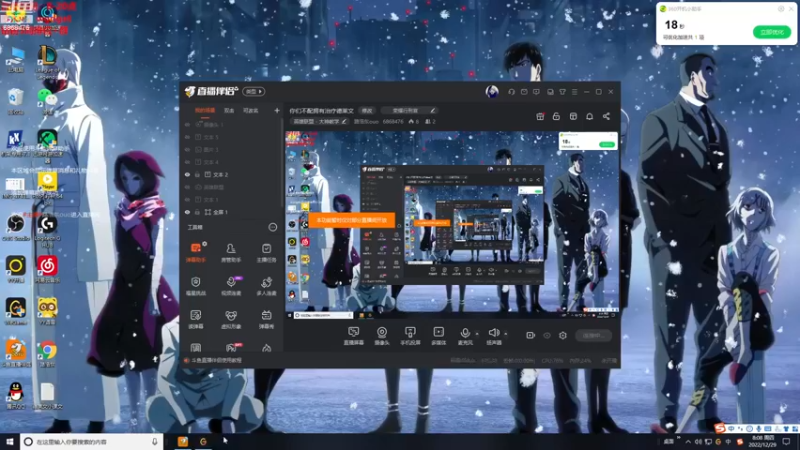This screenshot has width=800, height=450.
Task: Close the 360 startup assistant popup
Action: [x=791, y=9]
